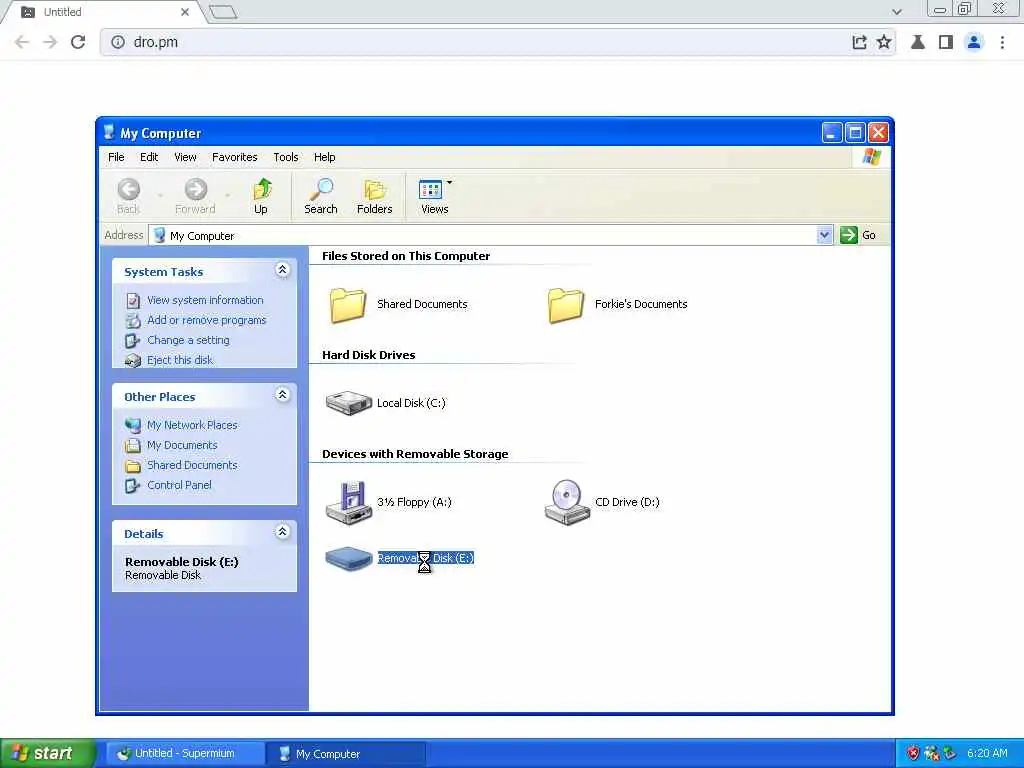This screenshot has height=768, width=1024.
Task: Go up one folder level
Action: 261,195
